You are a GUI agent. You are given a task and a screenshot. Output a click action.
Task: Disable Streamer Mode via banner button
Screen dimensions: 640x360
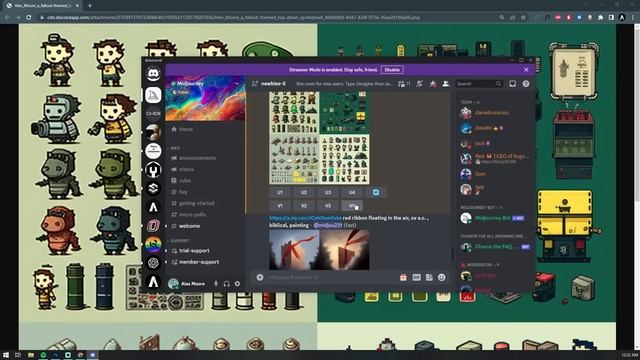pos(392,70)
